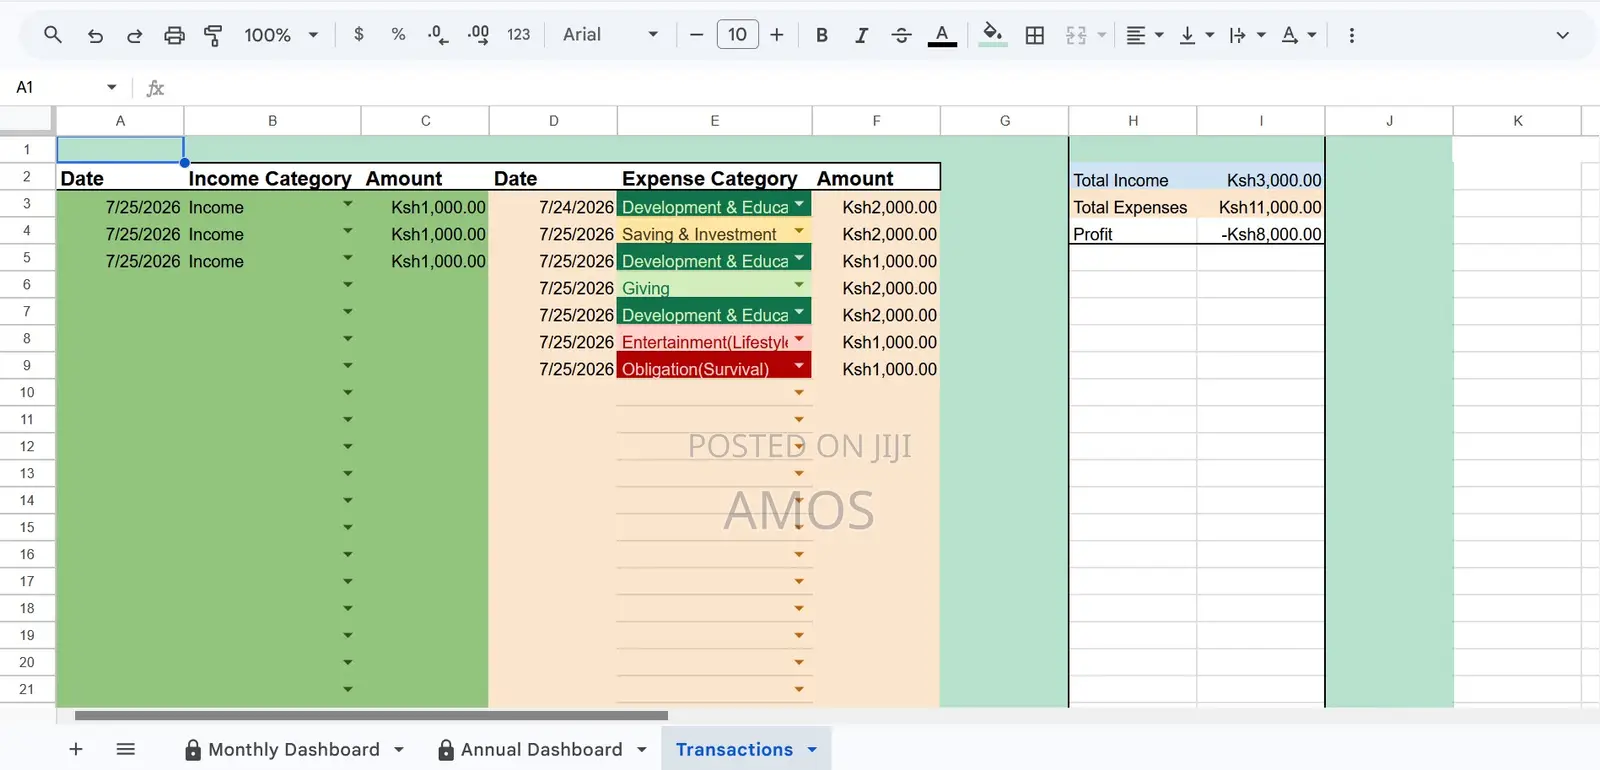Open more number formats (123)
Screen dimensions: 1600x770
pyautogui.click(x=518, y=35)
